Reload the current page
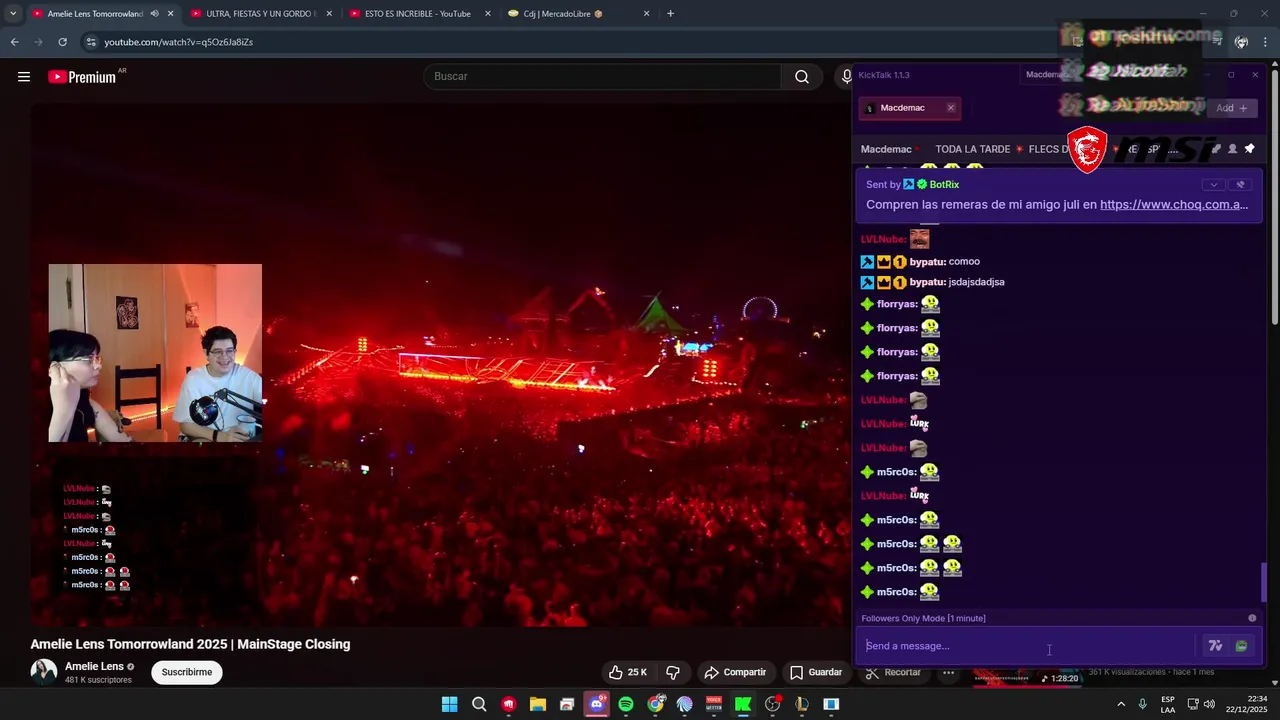Viewport: 1280px width, 720px height. (x=62, y=42)
